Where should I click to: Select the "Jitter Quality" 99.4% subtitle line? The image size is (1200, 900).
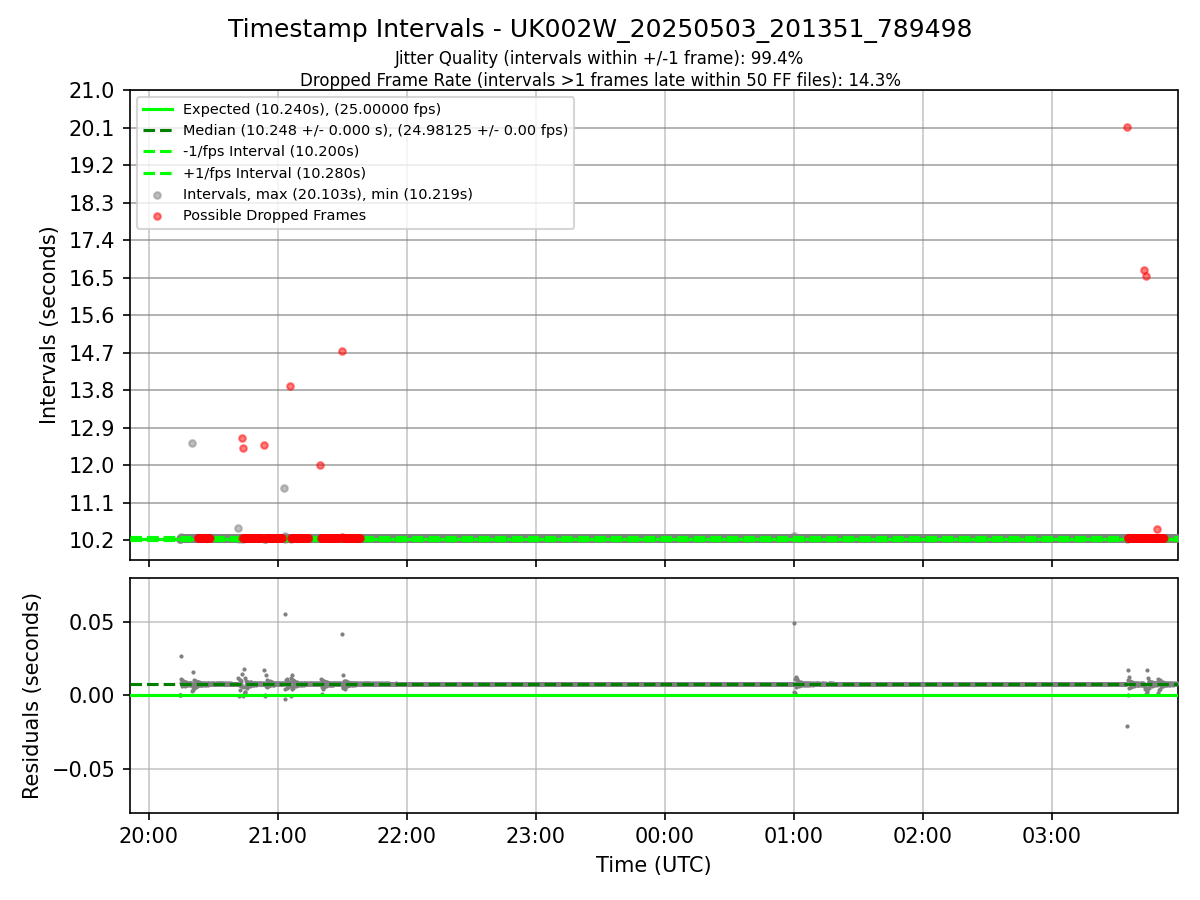tap(600, 58)
